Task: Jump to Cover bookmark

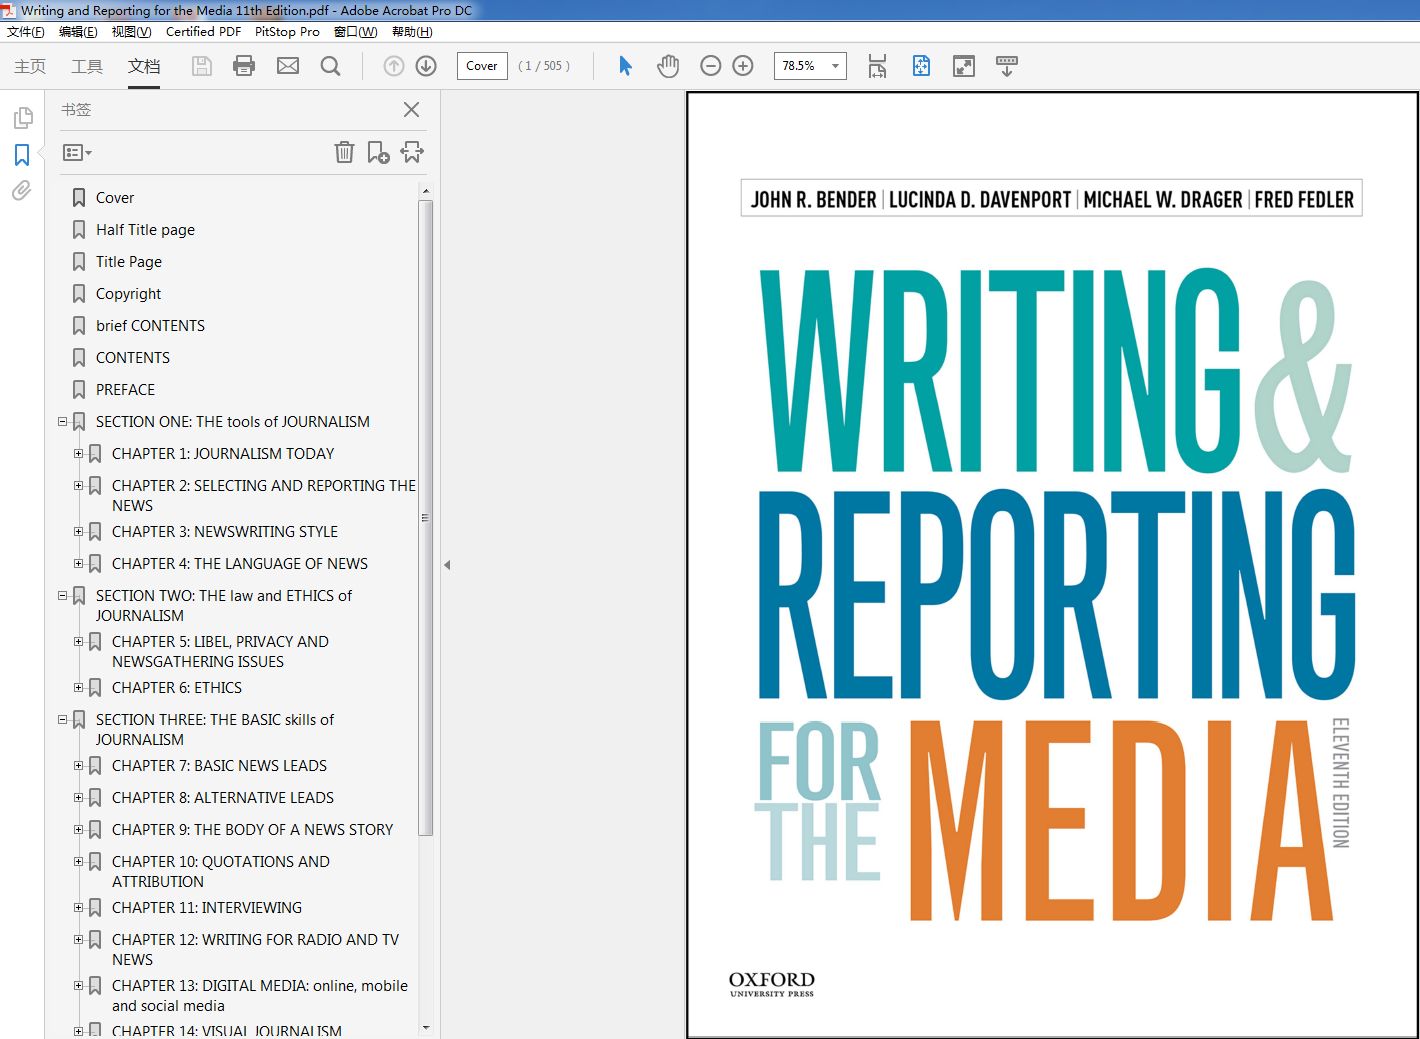Action: pyautogui.click(x=115, y=198)
